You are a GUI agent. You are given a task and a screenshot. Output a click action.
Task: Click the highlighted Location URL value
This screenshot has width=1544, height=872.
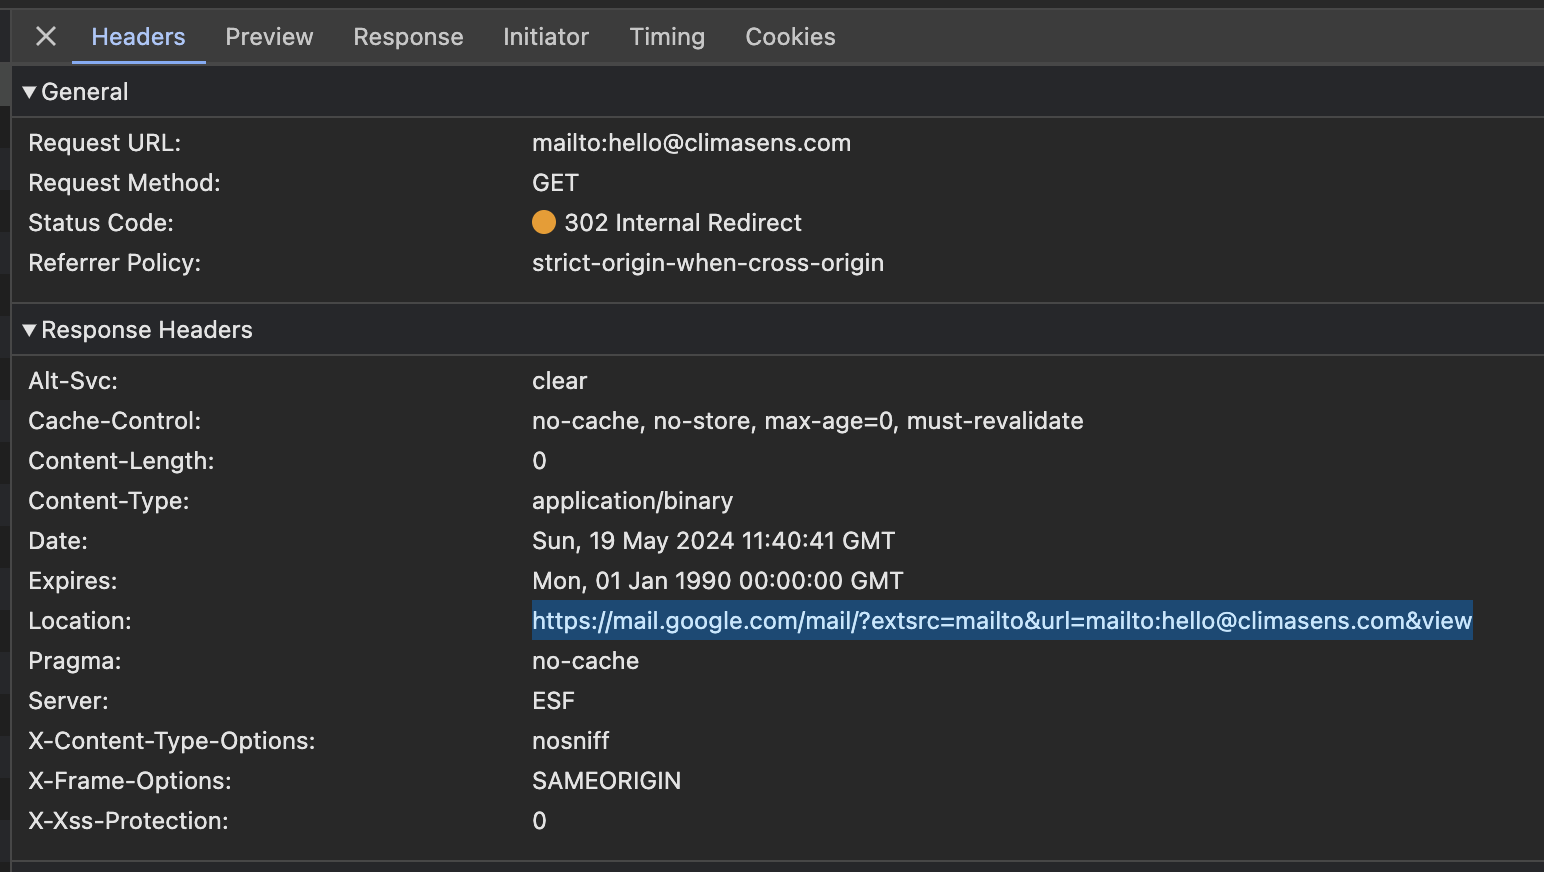[x=1001, y=621]
